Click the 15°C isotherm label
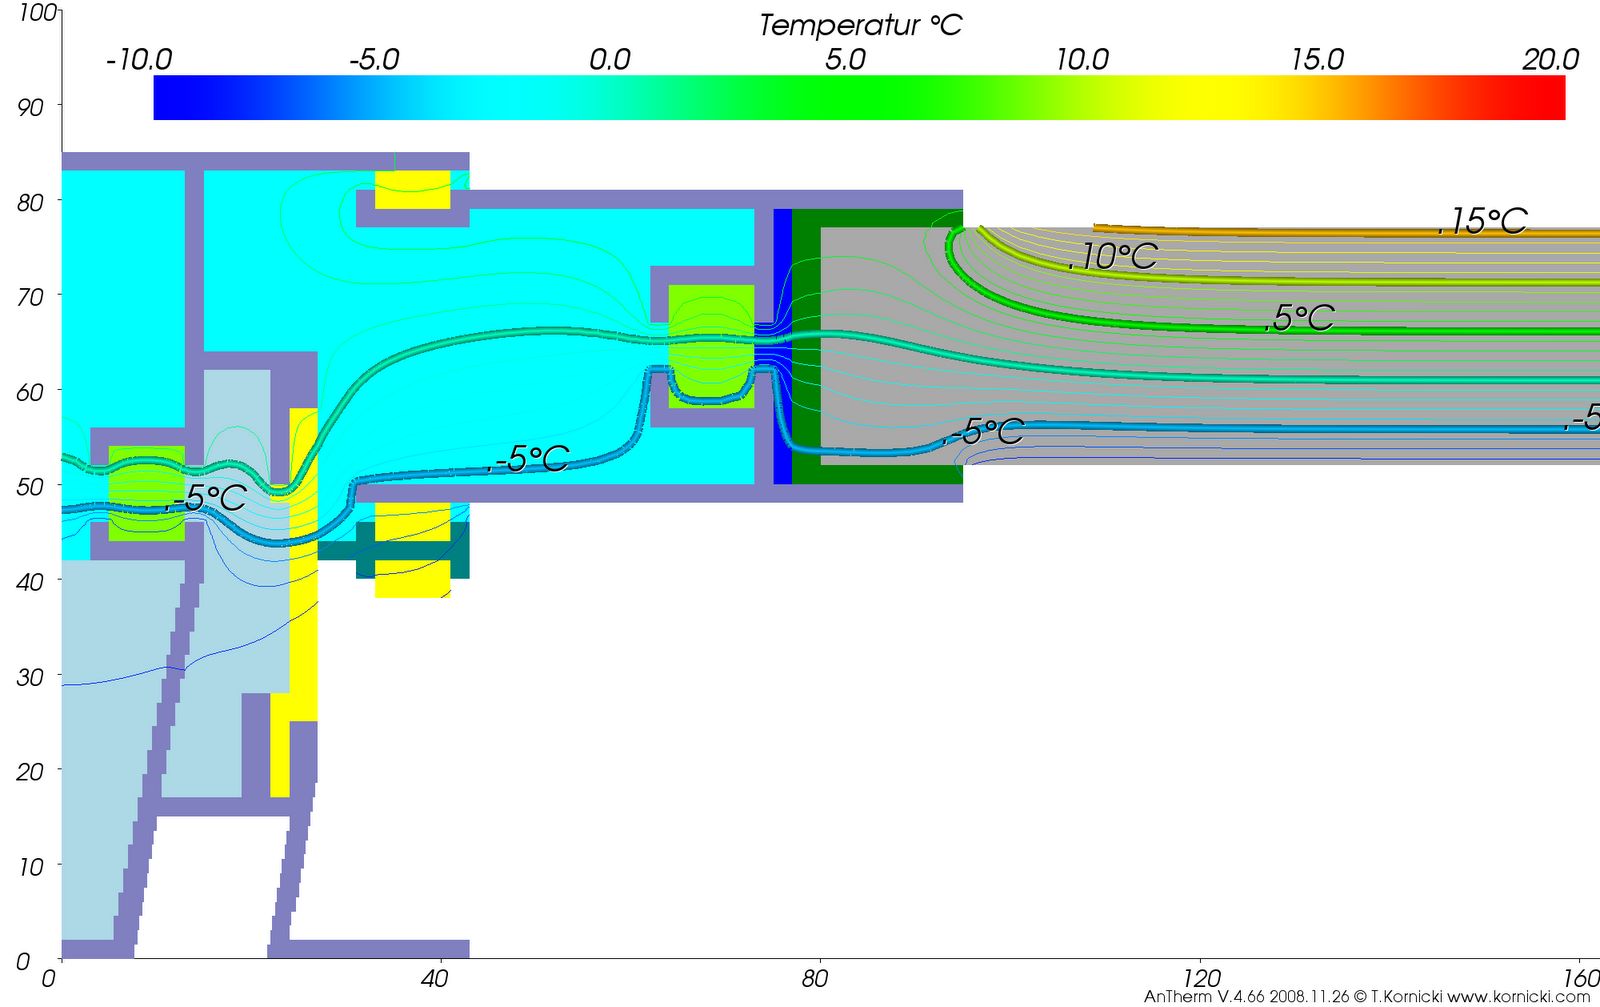Image resolution: width=1600 pixels, height=1007 pixels. 1484,222
